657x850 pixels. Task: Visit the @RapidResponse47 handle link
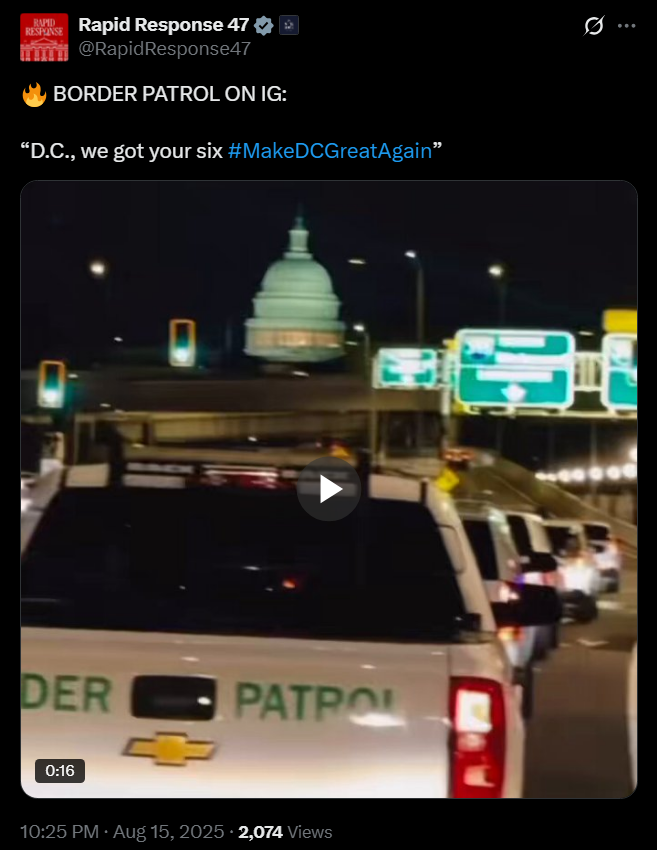[x=165, y=49]
